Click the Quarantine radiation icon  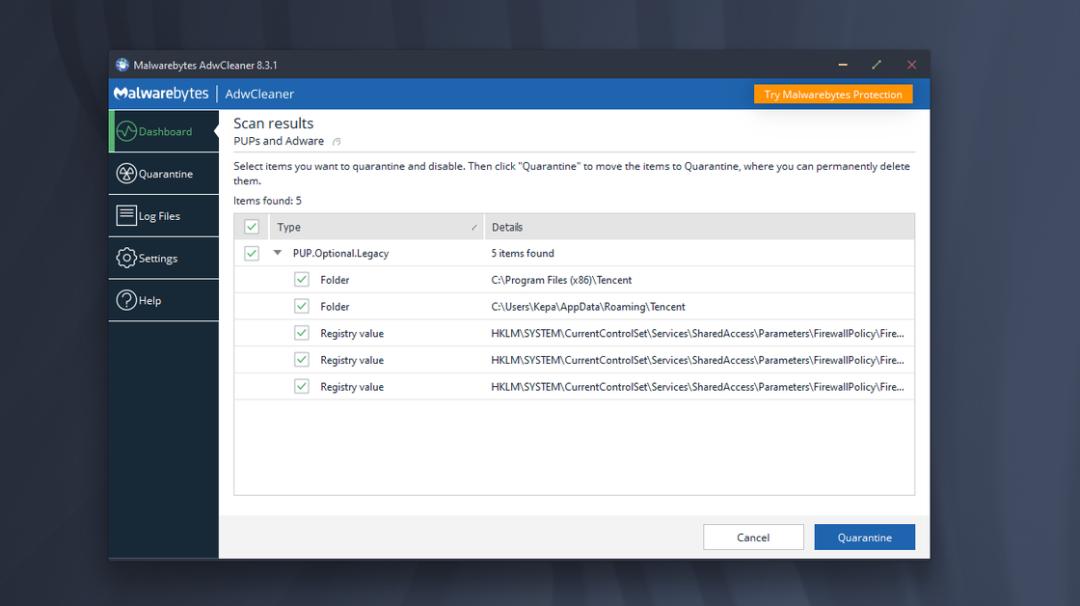tap(127, 174)
